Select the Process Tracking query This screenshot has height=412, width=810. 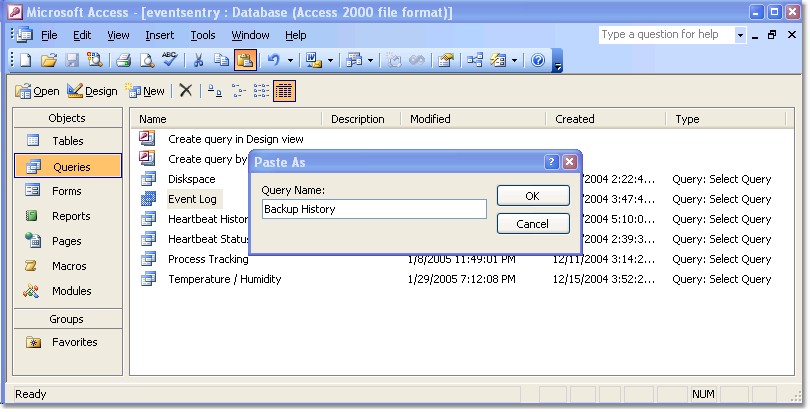click(x=208, y=259)
